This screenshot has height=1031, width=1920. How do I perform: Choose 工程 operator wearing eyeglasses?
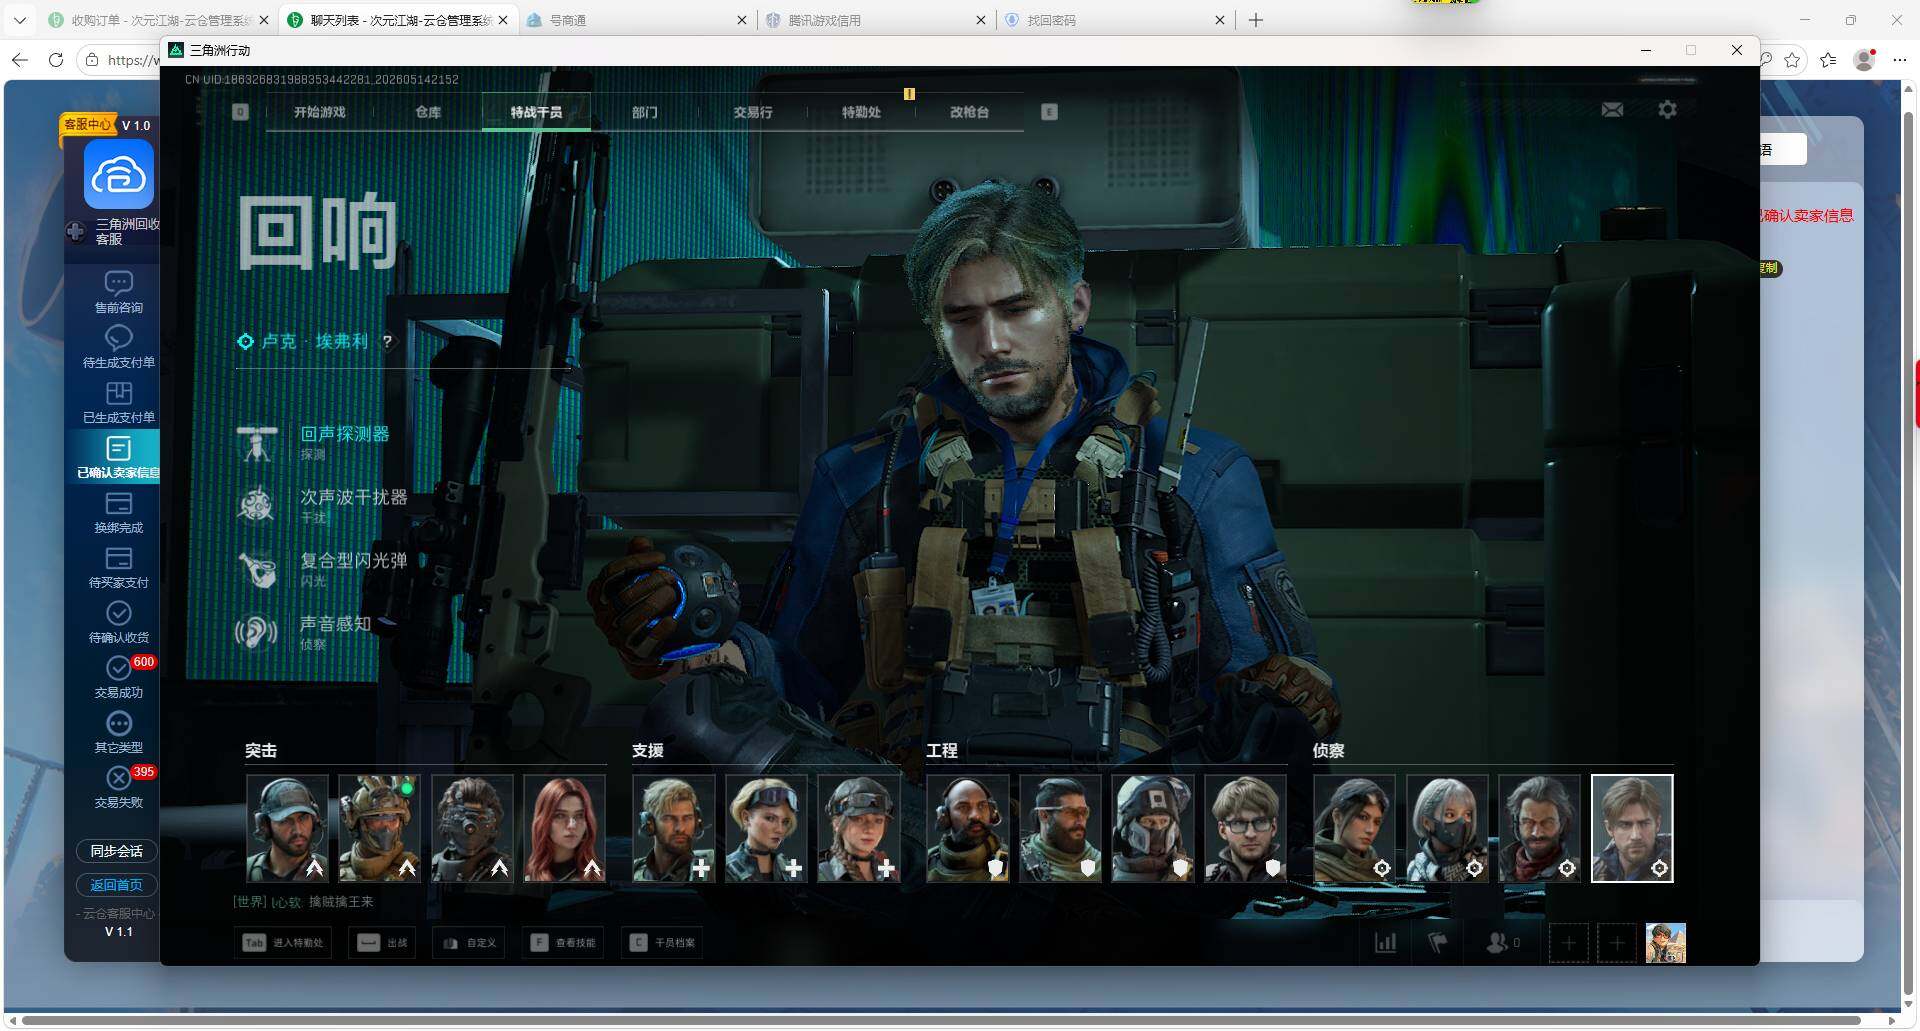click(x=1245, y=828)
